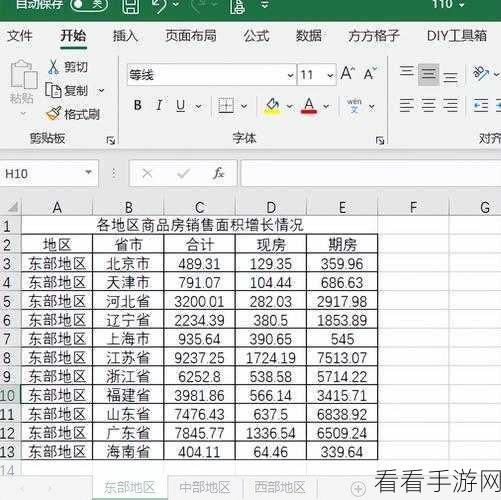Image resolution: width=501 pixels, height=500 pixels.
Task: Switch to the 开始 tab
Action: click(x=73, y=35)
